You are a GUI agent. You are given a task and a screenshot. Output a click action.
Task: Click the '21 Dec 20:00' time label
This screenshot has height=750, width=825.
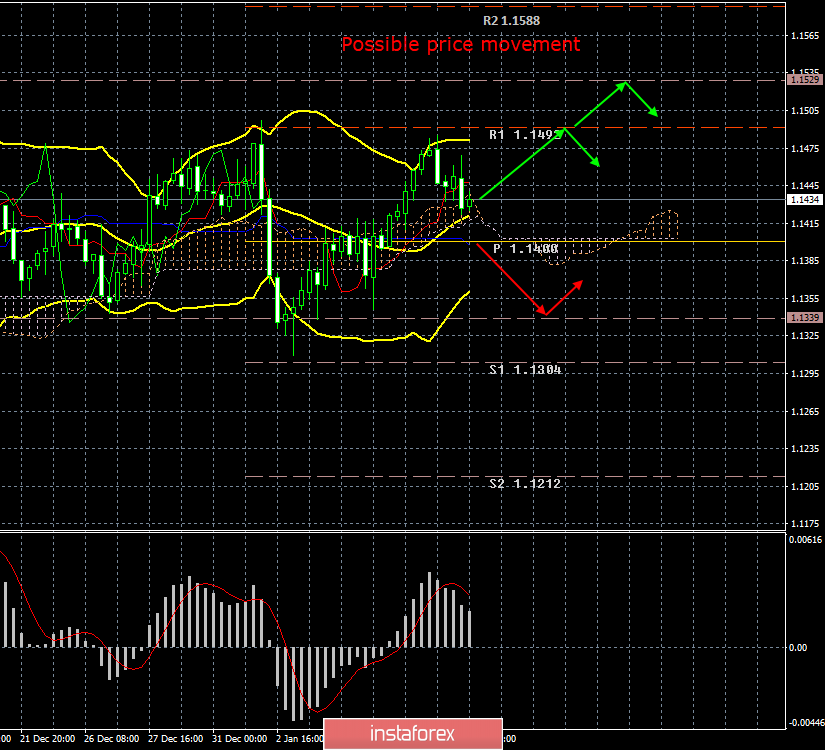[48, 738]
